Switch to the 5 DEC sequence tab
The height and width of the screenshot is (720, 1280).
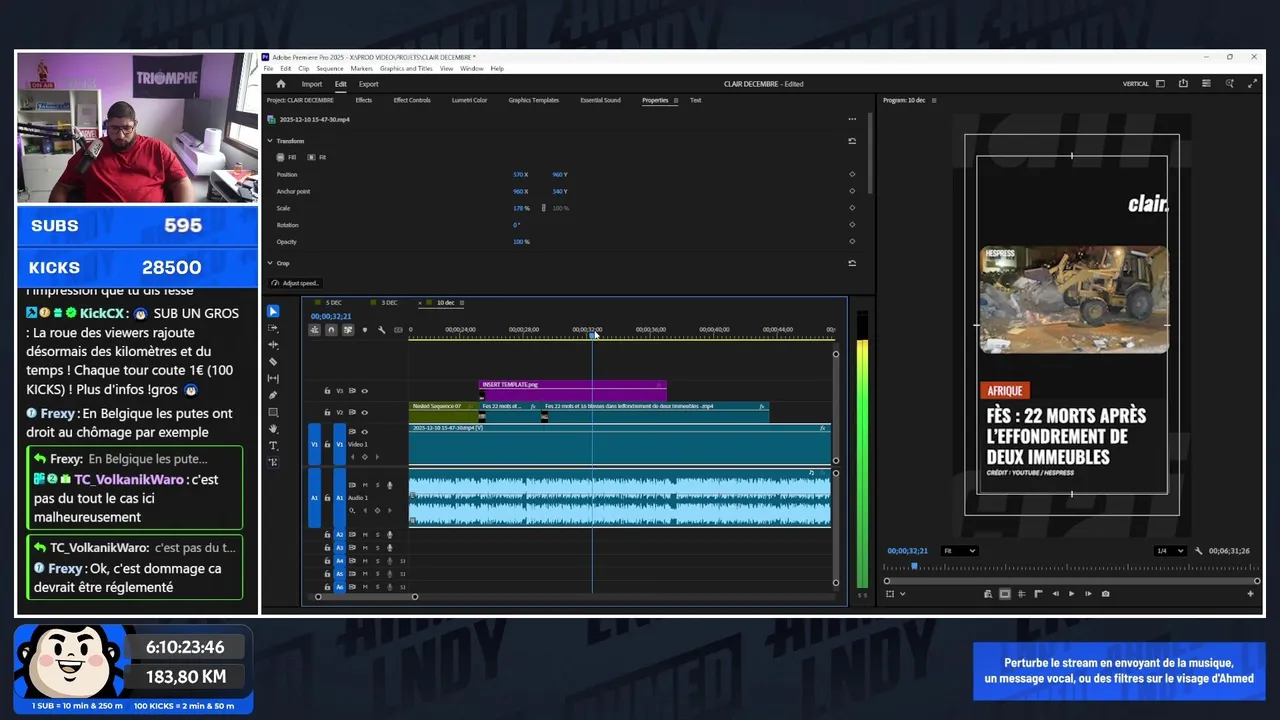pos(334,302)
